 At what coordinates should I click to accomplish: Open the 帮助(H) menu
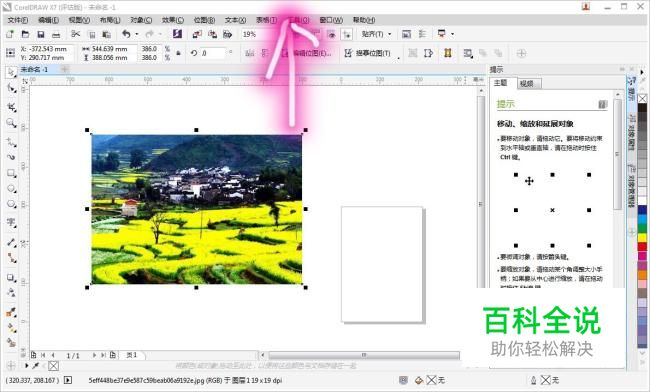[x=364, y=20]
